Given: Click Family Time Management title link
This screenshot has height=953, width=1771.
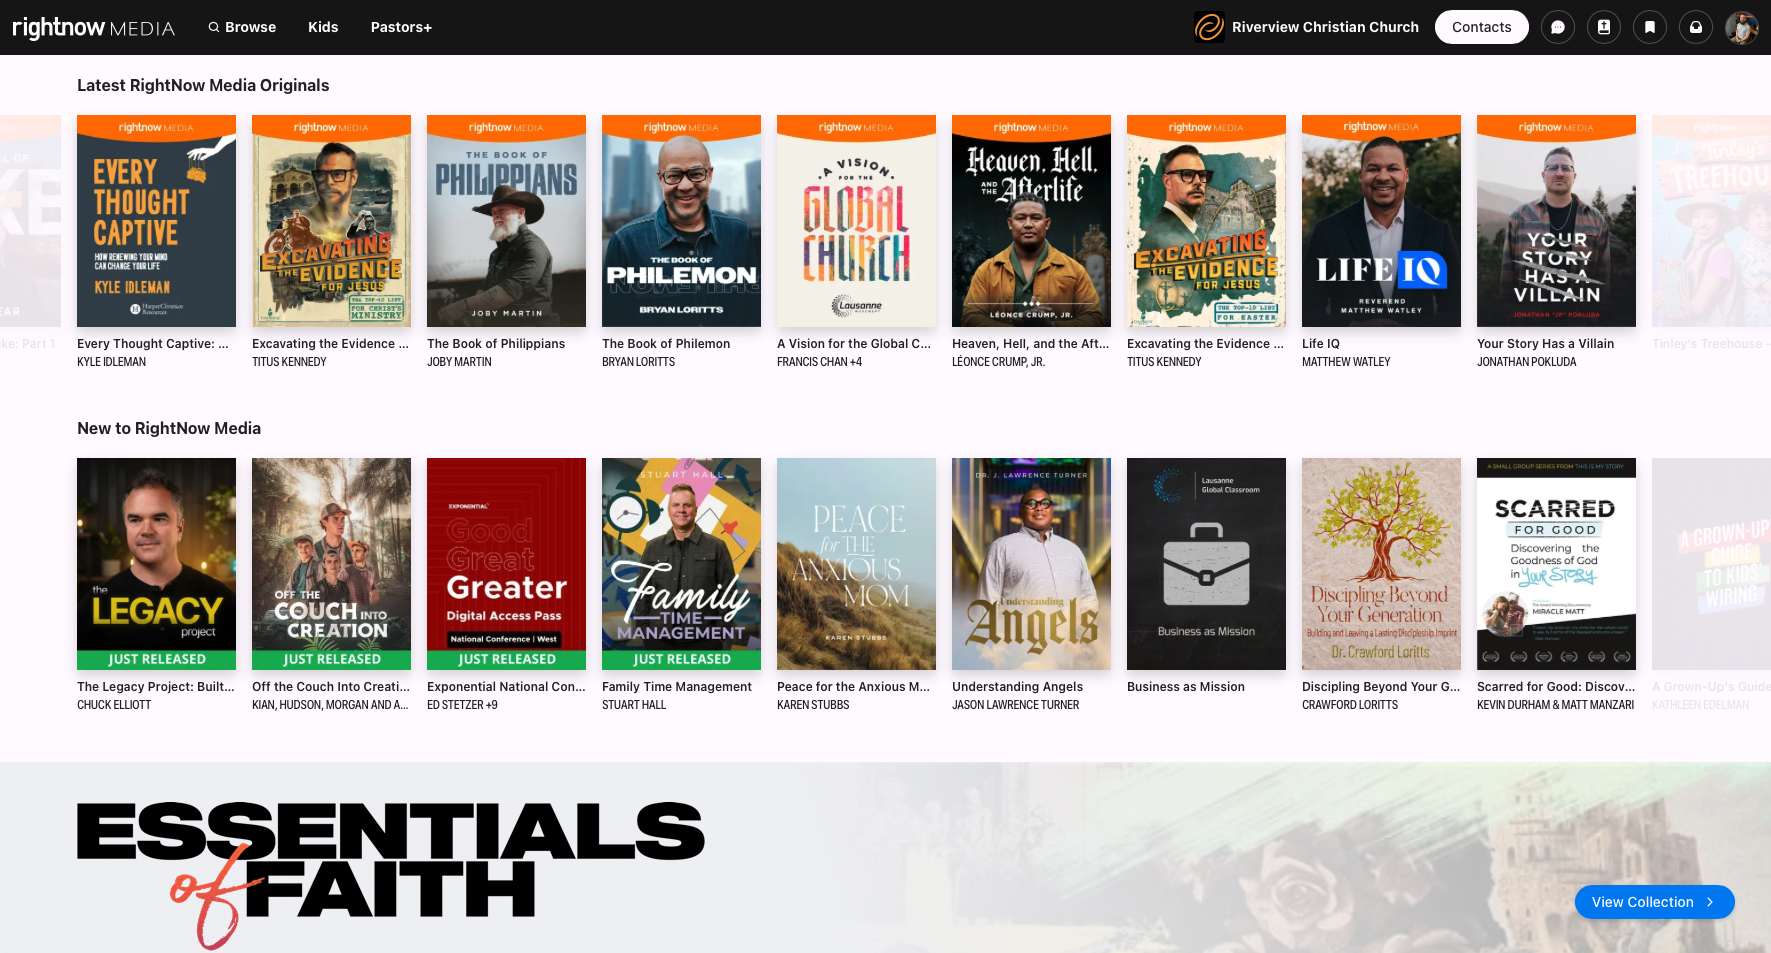Looking at the screenshot, I should 676,687.
